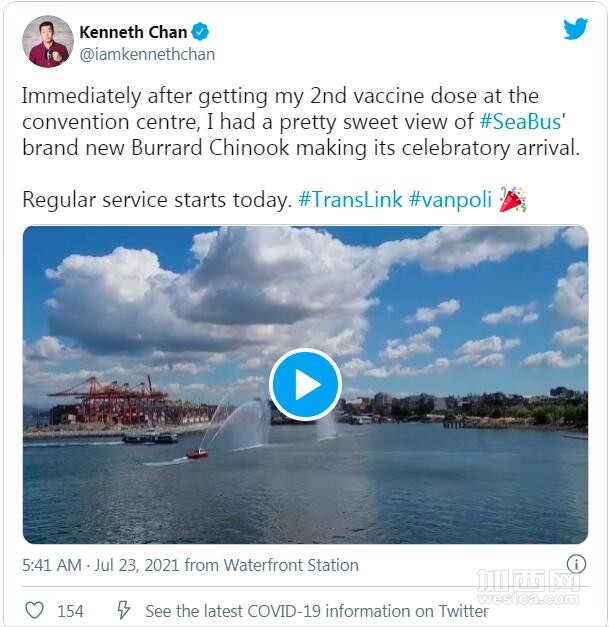Click the @iamkennethchan handle
609x627 pixels.
click(147, 54)
